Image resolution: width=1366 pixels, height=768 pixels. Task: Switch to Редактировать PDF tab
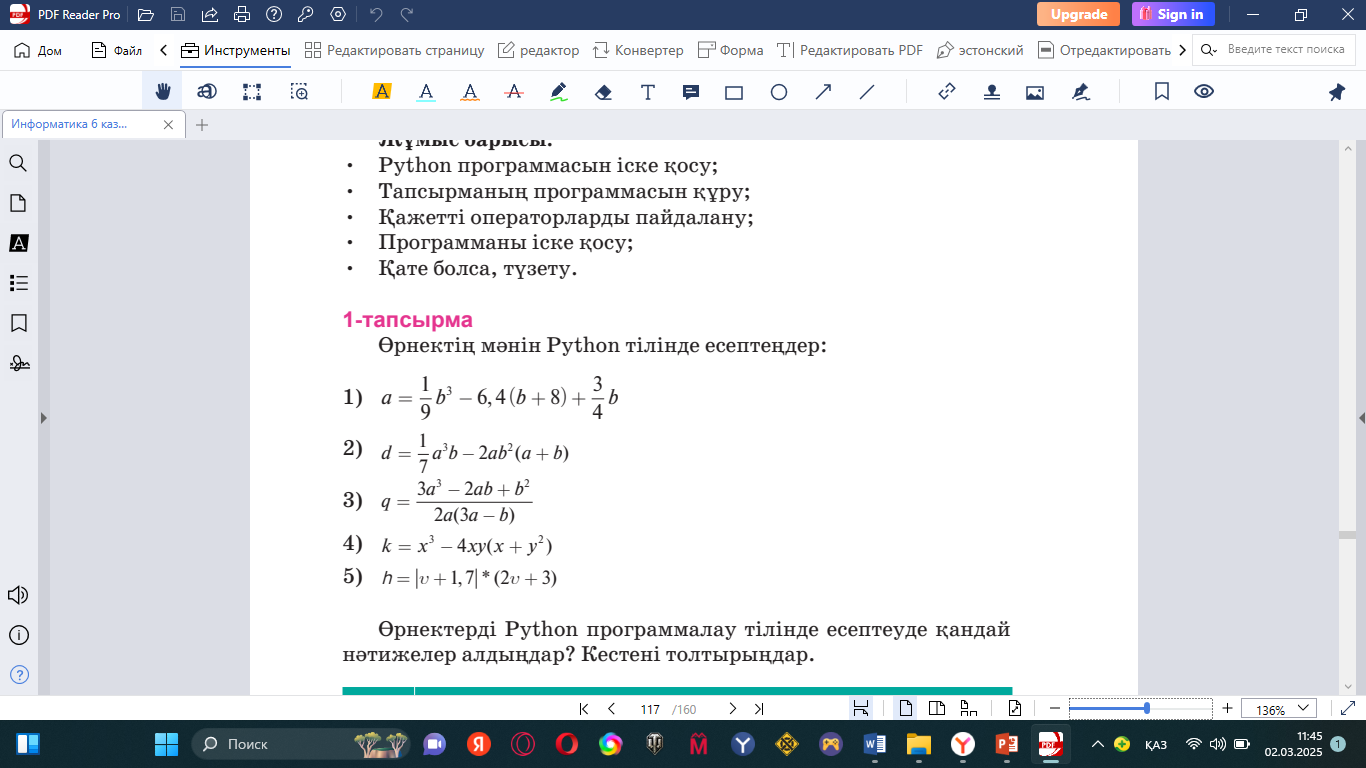(x=850, y=50)
